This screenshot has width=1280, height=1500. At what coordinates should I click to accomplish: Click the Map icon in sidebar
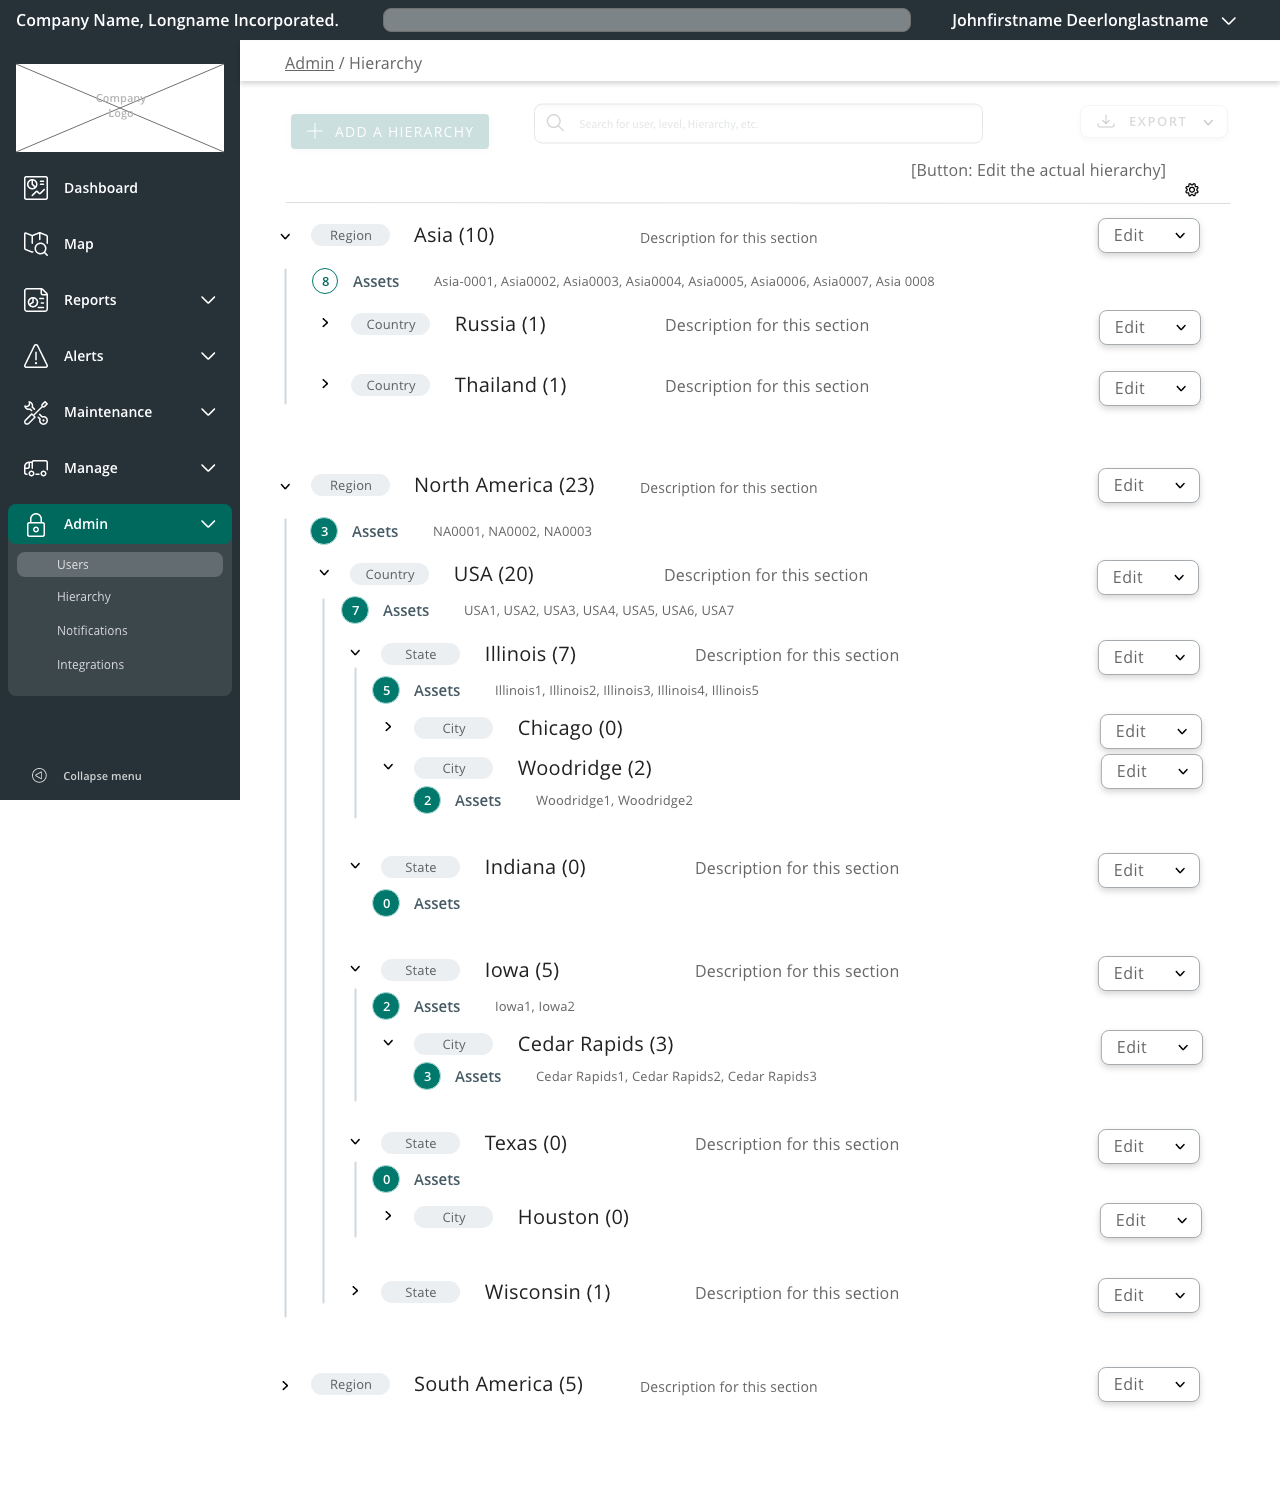[x=36, y=244]
